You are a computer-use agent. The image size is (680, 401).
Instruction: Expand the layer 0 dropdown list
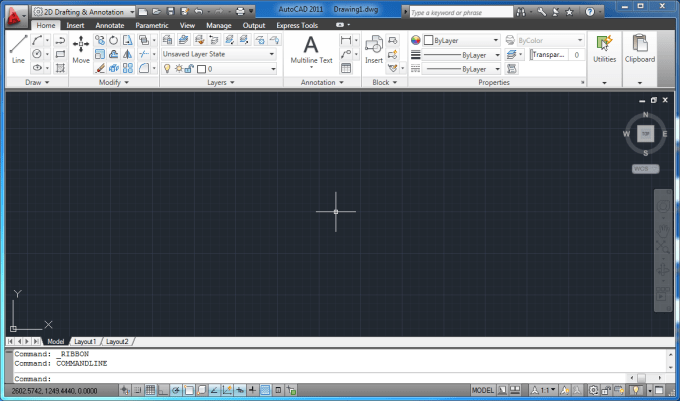273,68
